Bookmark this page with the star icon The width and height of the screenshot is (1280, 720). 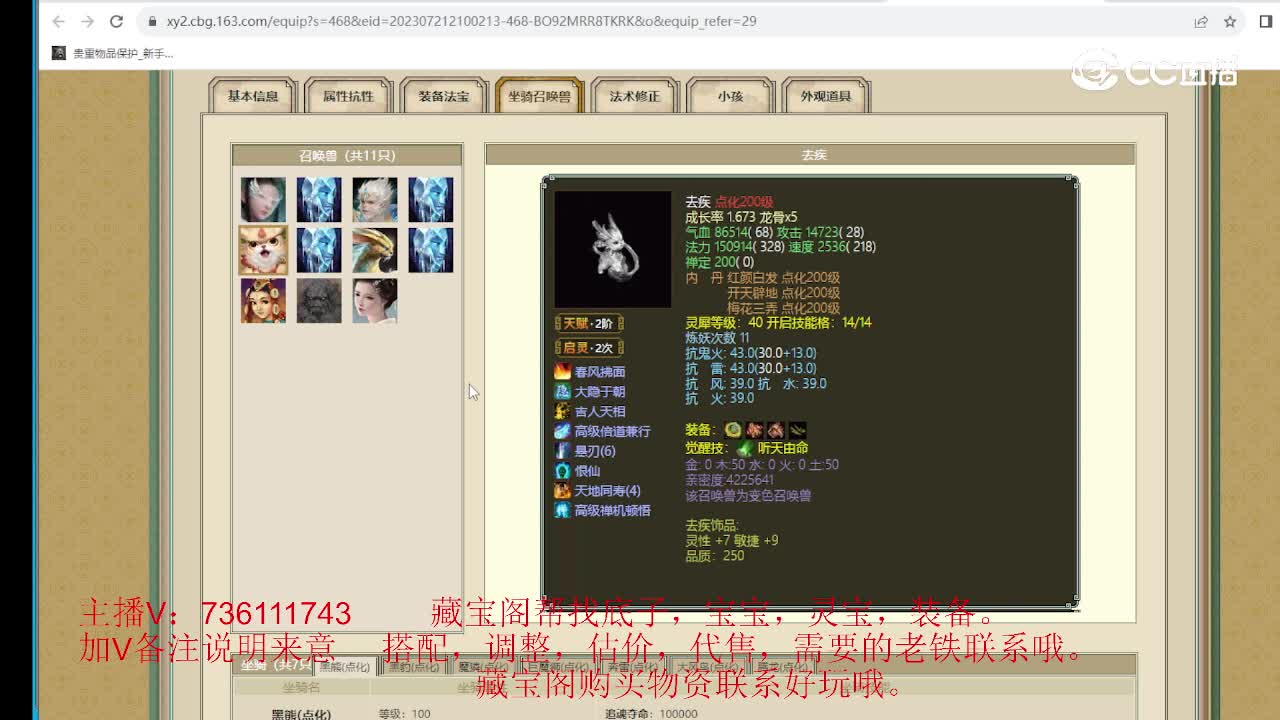[x=1230, y=21]
